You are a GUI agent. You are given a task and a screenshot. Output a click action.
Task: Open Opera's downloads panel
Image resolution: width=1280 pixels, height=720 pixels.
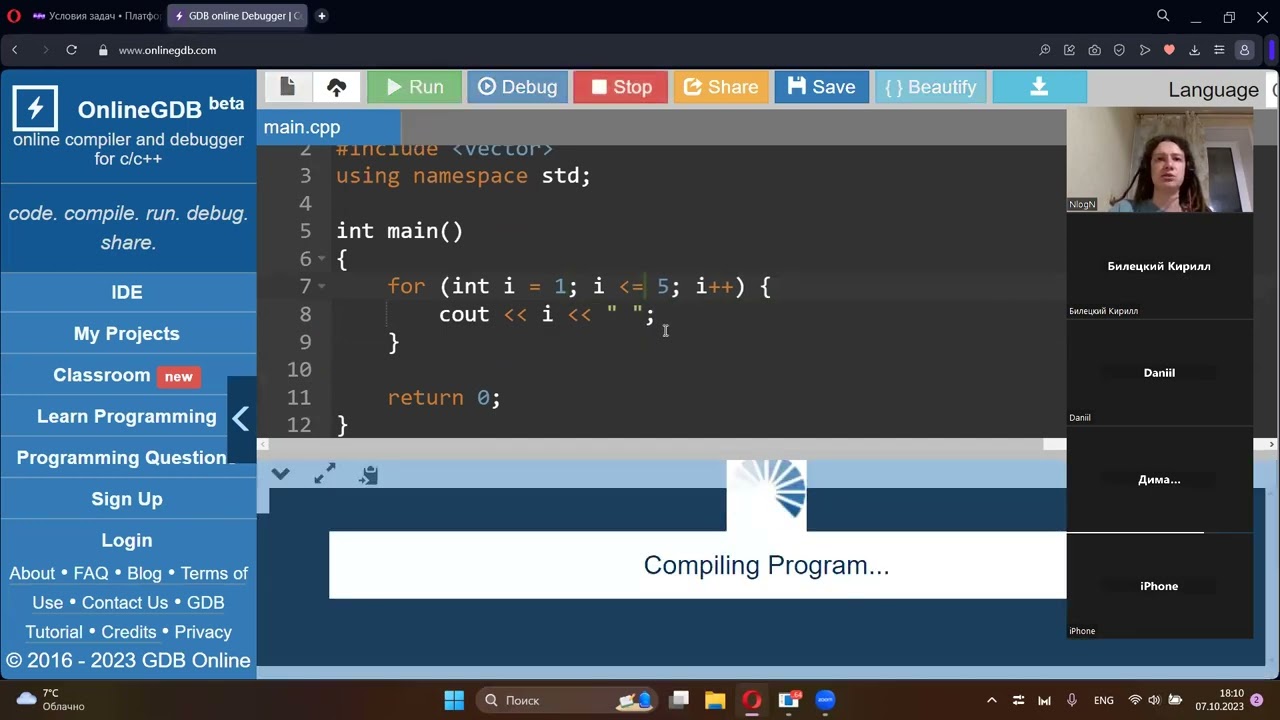point(1194,50)
